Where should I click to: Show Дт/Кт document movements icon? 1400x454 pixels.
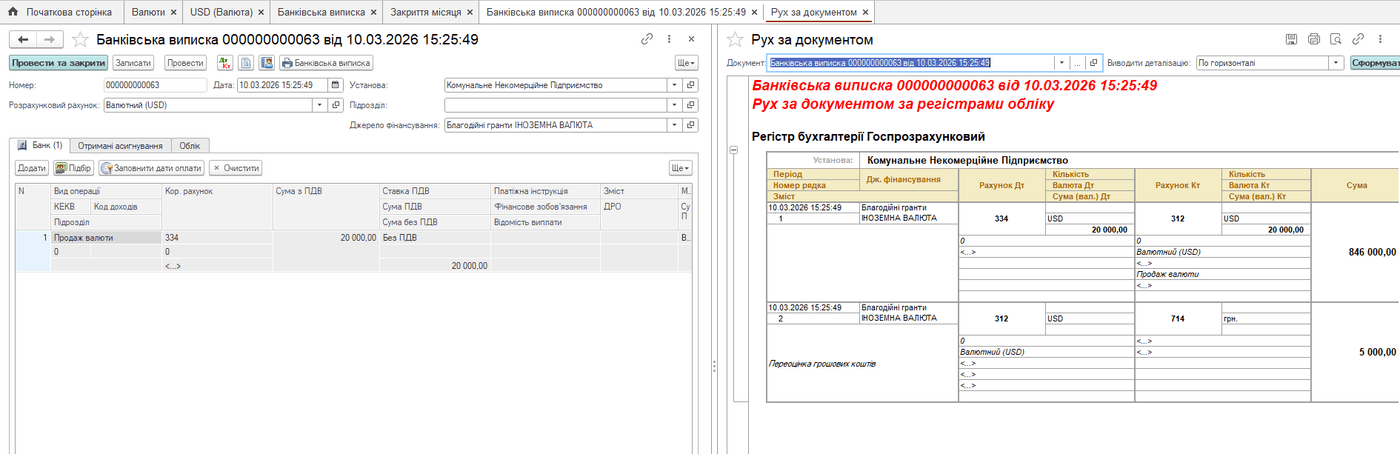pyautogui.click(x=226, y=62)
